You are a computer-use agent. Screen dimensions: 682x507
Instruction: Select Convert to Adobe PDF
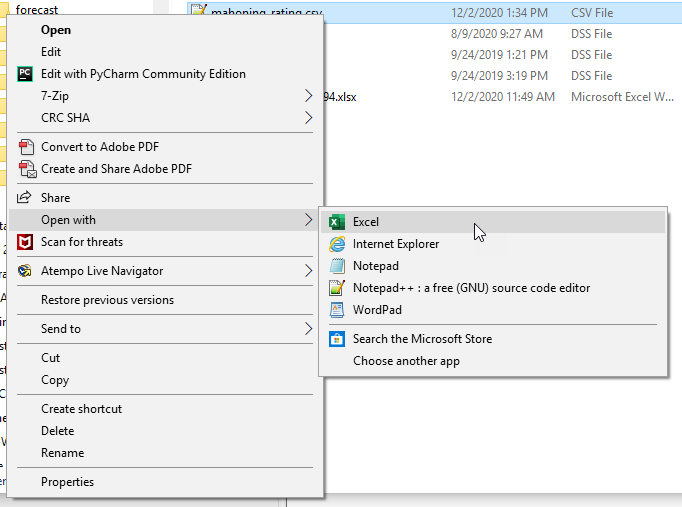(x=165, y=147)
